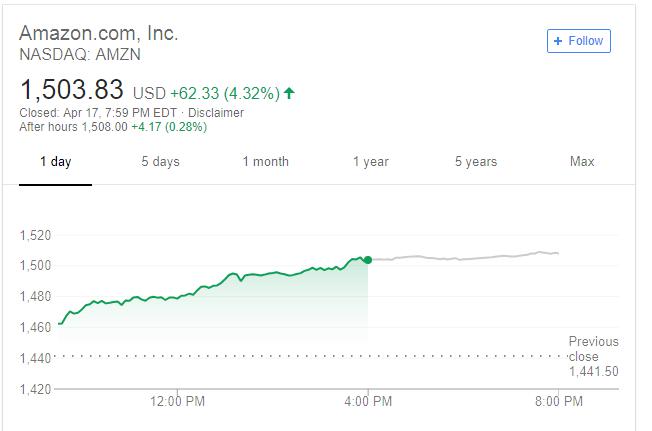Screen dimensions: 652x431
Task: Click the Previous close 1,441.50 label
Action: pyautogui.click(x=593, y=356)
